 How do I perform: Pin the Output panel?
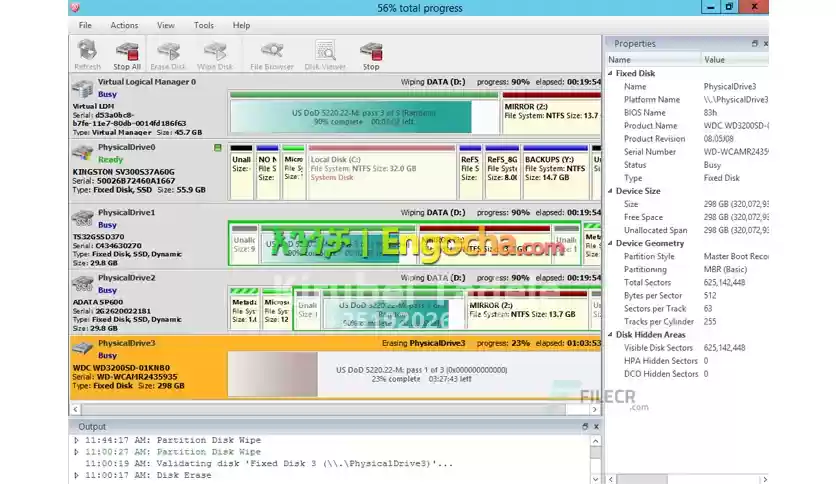point(584,426)
